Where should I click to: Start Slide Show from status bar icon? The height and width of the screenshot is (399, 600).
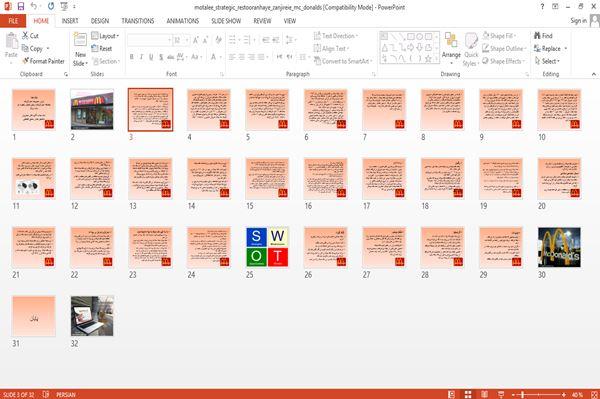[501, 394]
